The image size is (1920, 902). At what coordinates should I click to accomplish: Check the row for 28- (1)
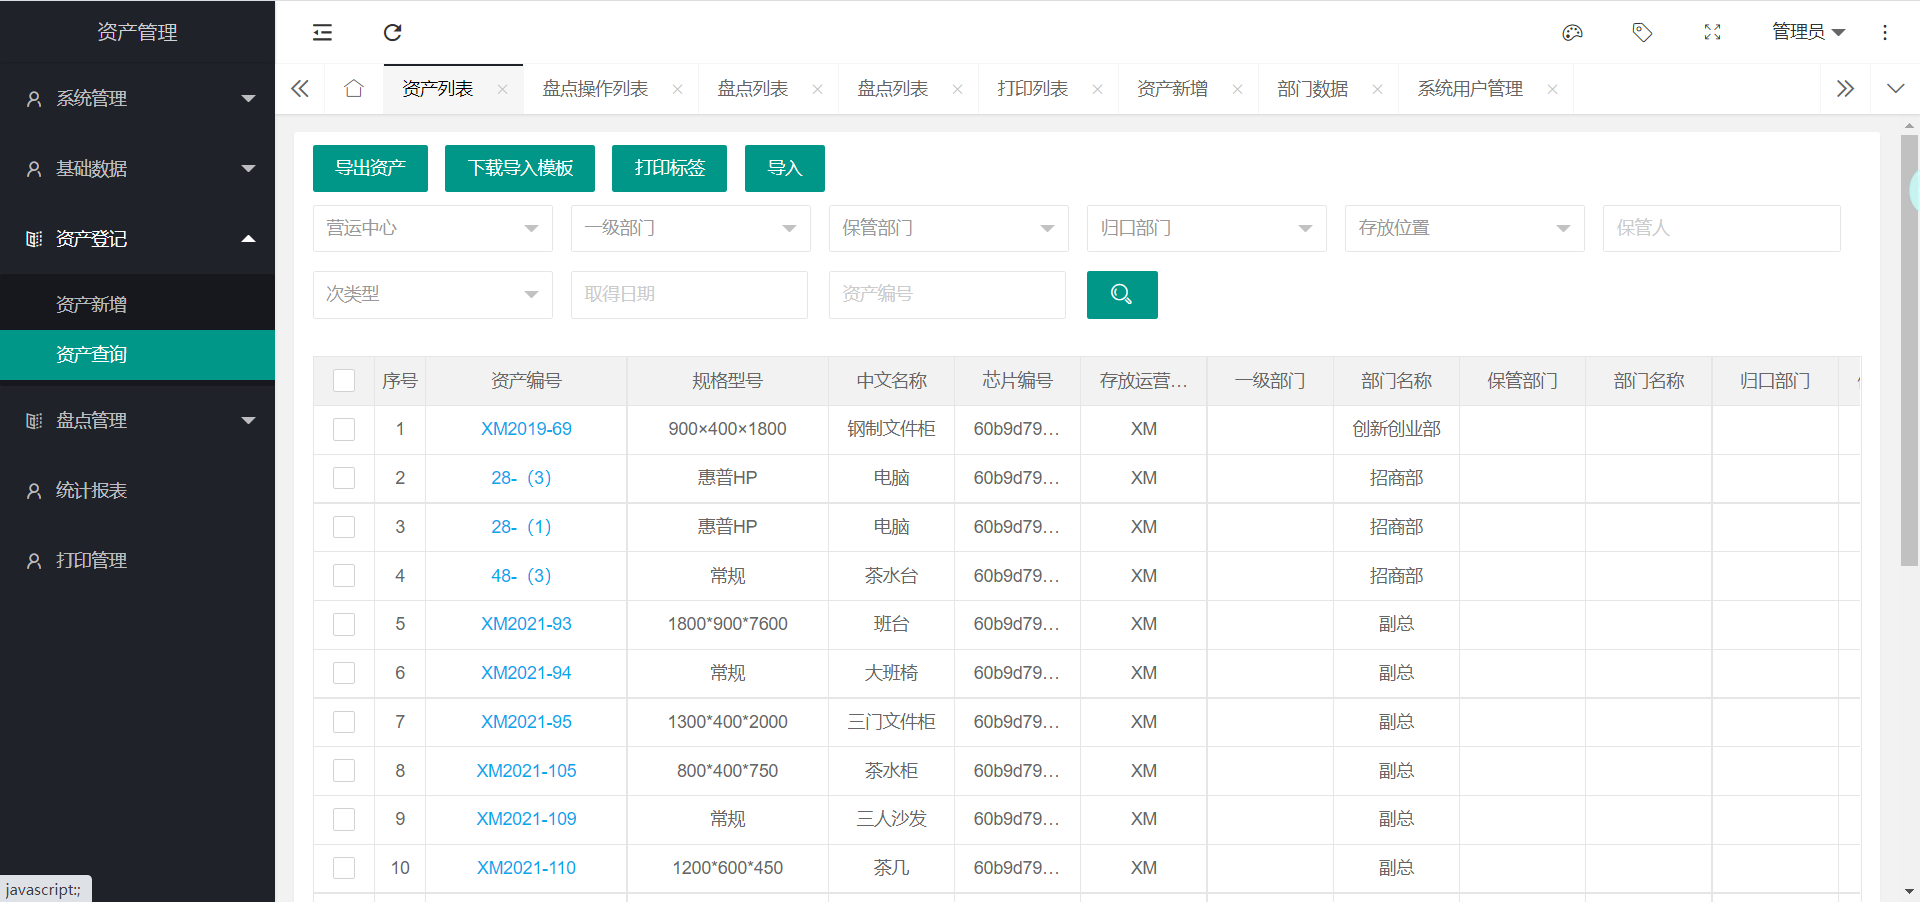[x=344, y=527]
